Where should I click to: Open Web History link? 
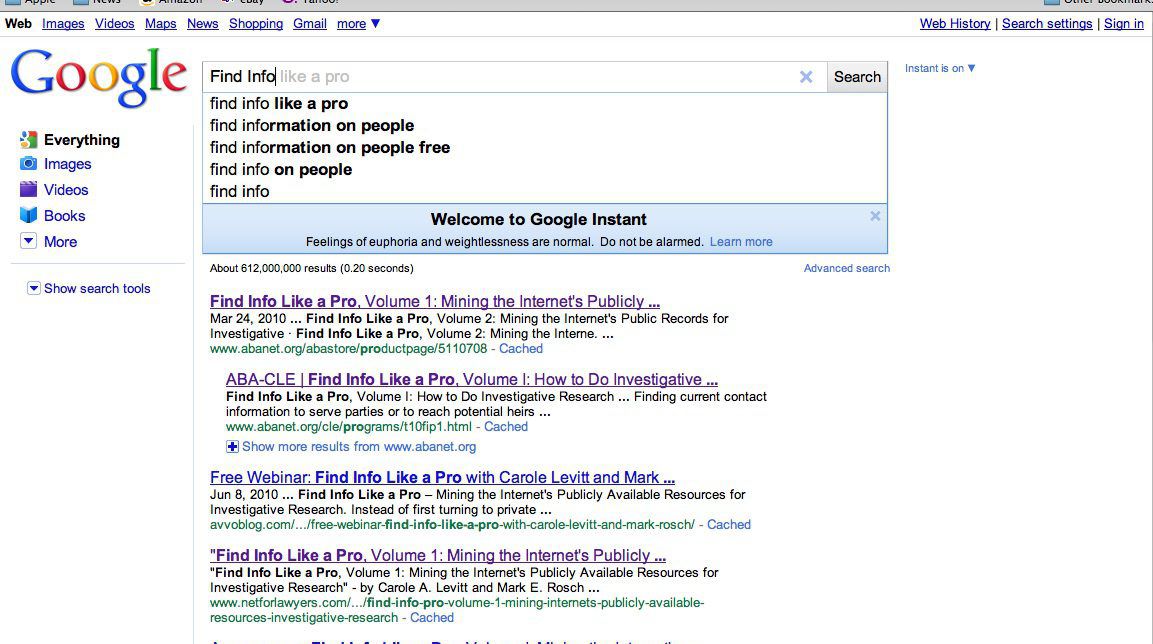[x=955, y=24]
